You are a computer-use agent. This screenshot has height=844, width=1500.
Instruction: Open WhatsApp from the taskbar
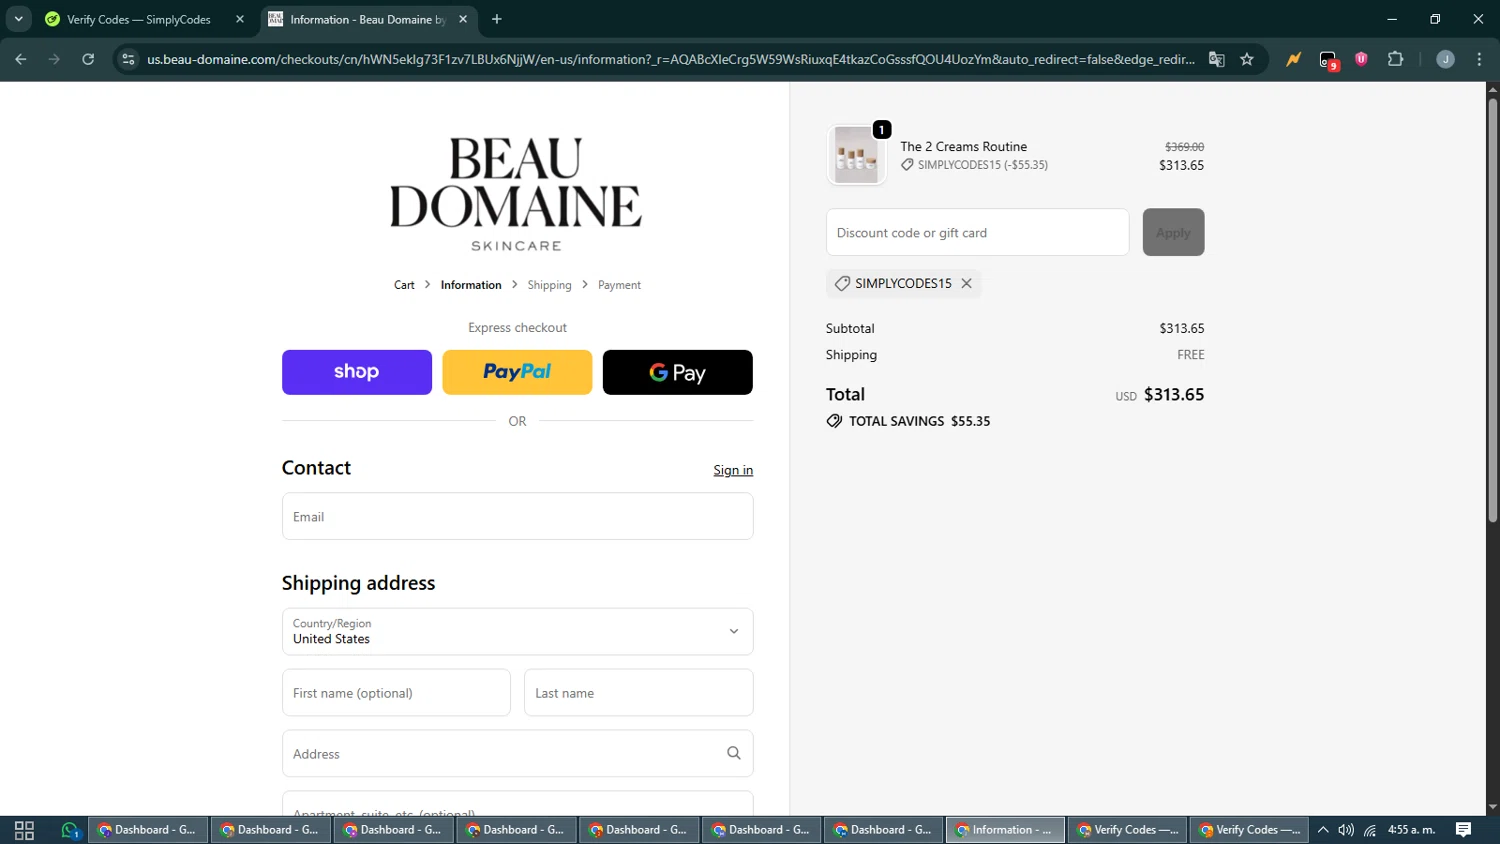pos(70,830)
